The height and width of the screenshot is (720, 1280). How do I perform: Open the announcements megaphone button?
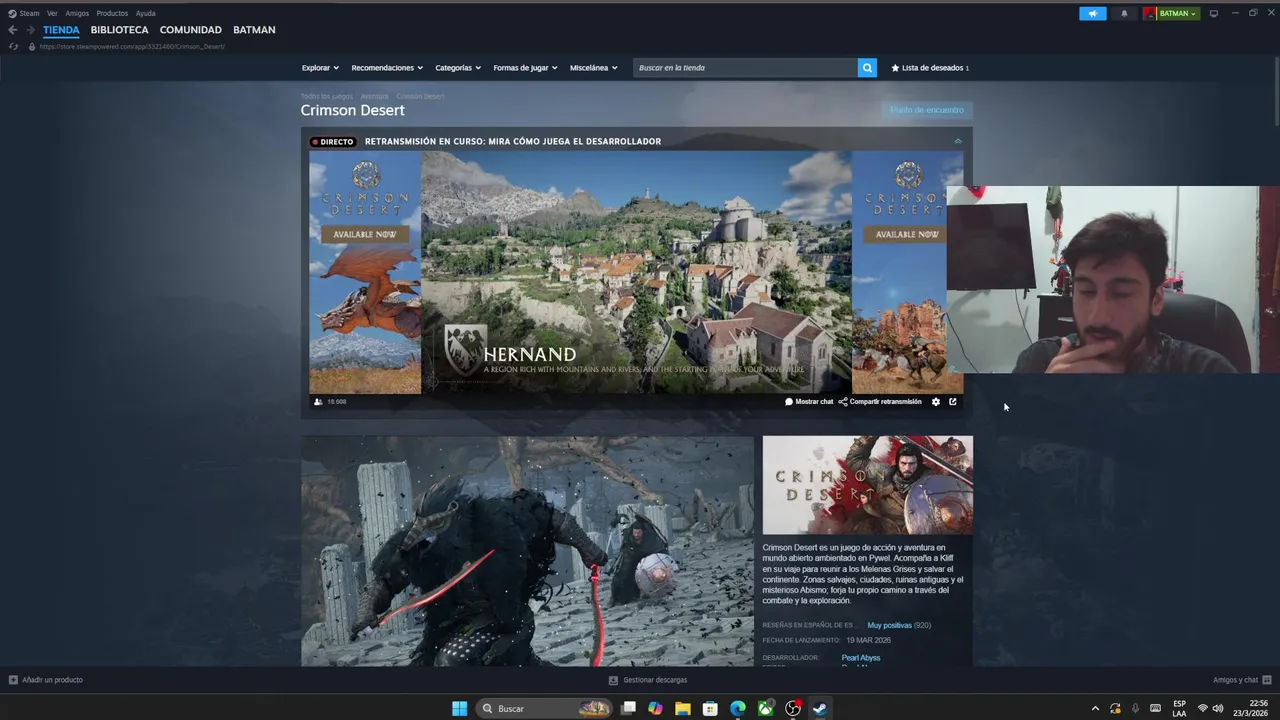click(x=1093, y=13)
